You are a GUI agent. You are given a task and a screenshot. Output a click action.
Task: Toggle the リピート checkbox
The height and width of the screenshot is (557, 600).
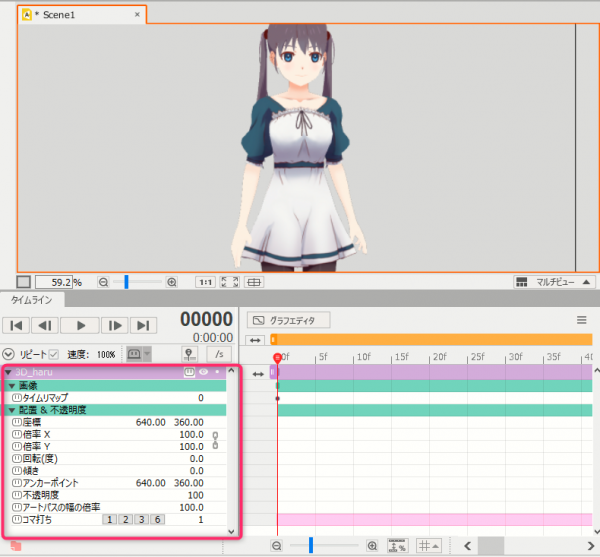point(54,355)
